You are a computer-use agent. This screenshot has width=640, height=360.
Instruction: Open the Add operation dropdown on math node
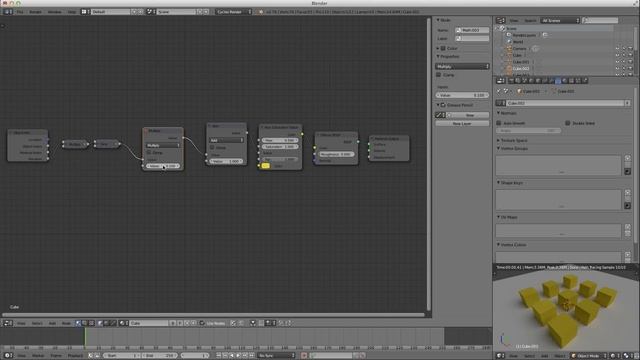[x=226, y=140]
